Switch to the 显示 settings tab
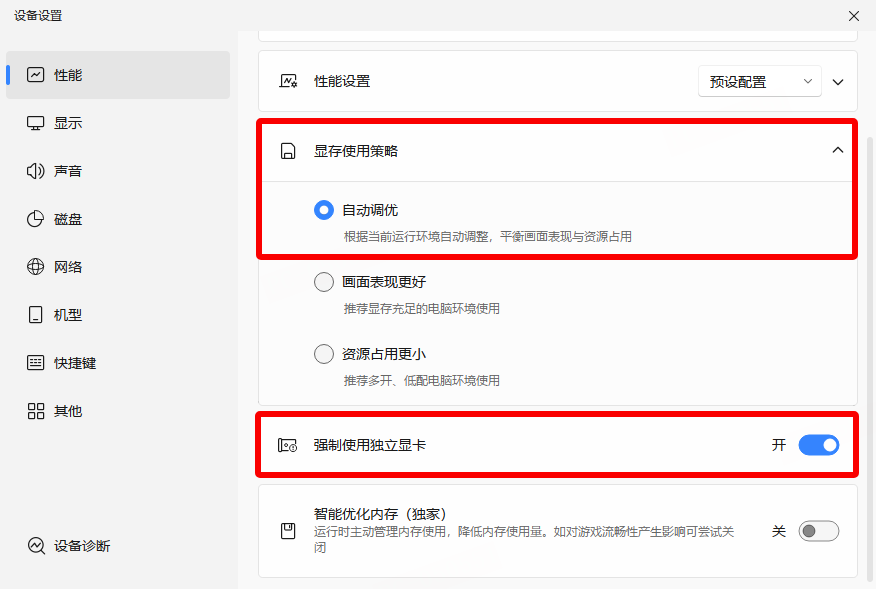The width and height of the screenshot is (876, 589). [68, 123]
